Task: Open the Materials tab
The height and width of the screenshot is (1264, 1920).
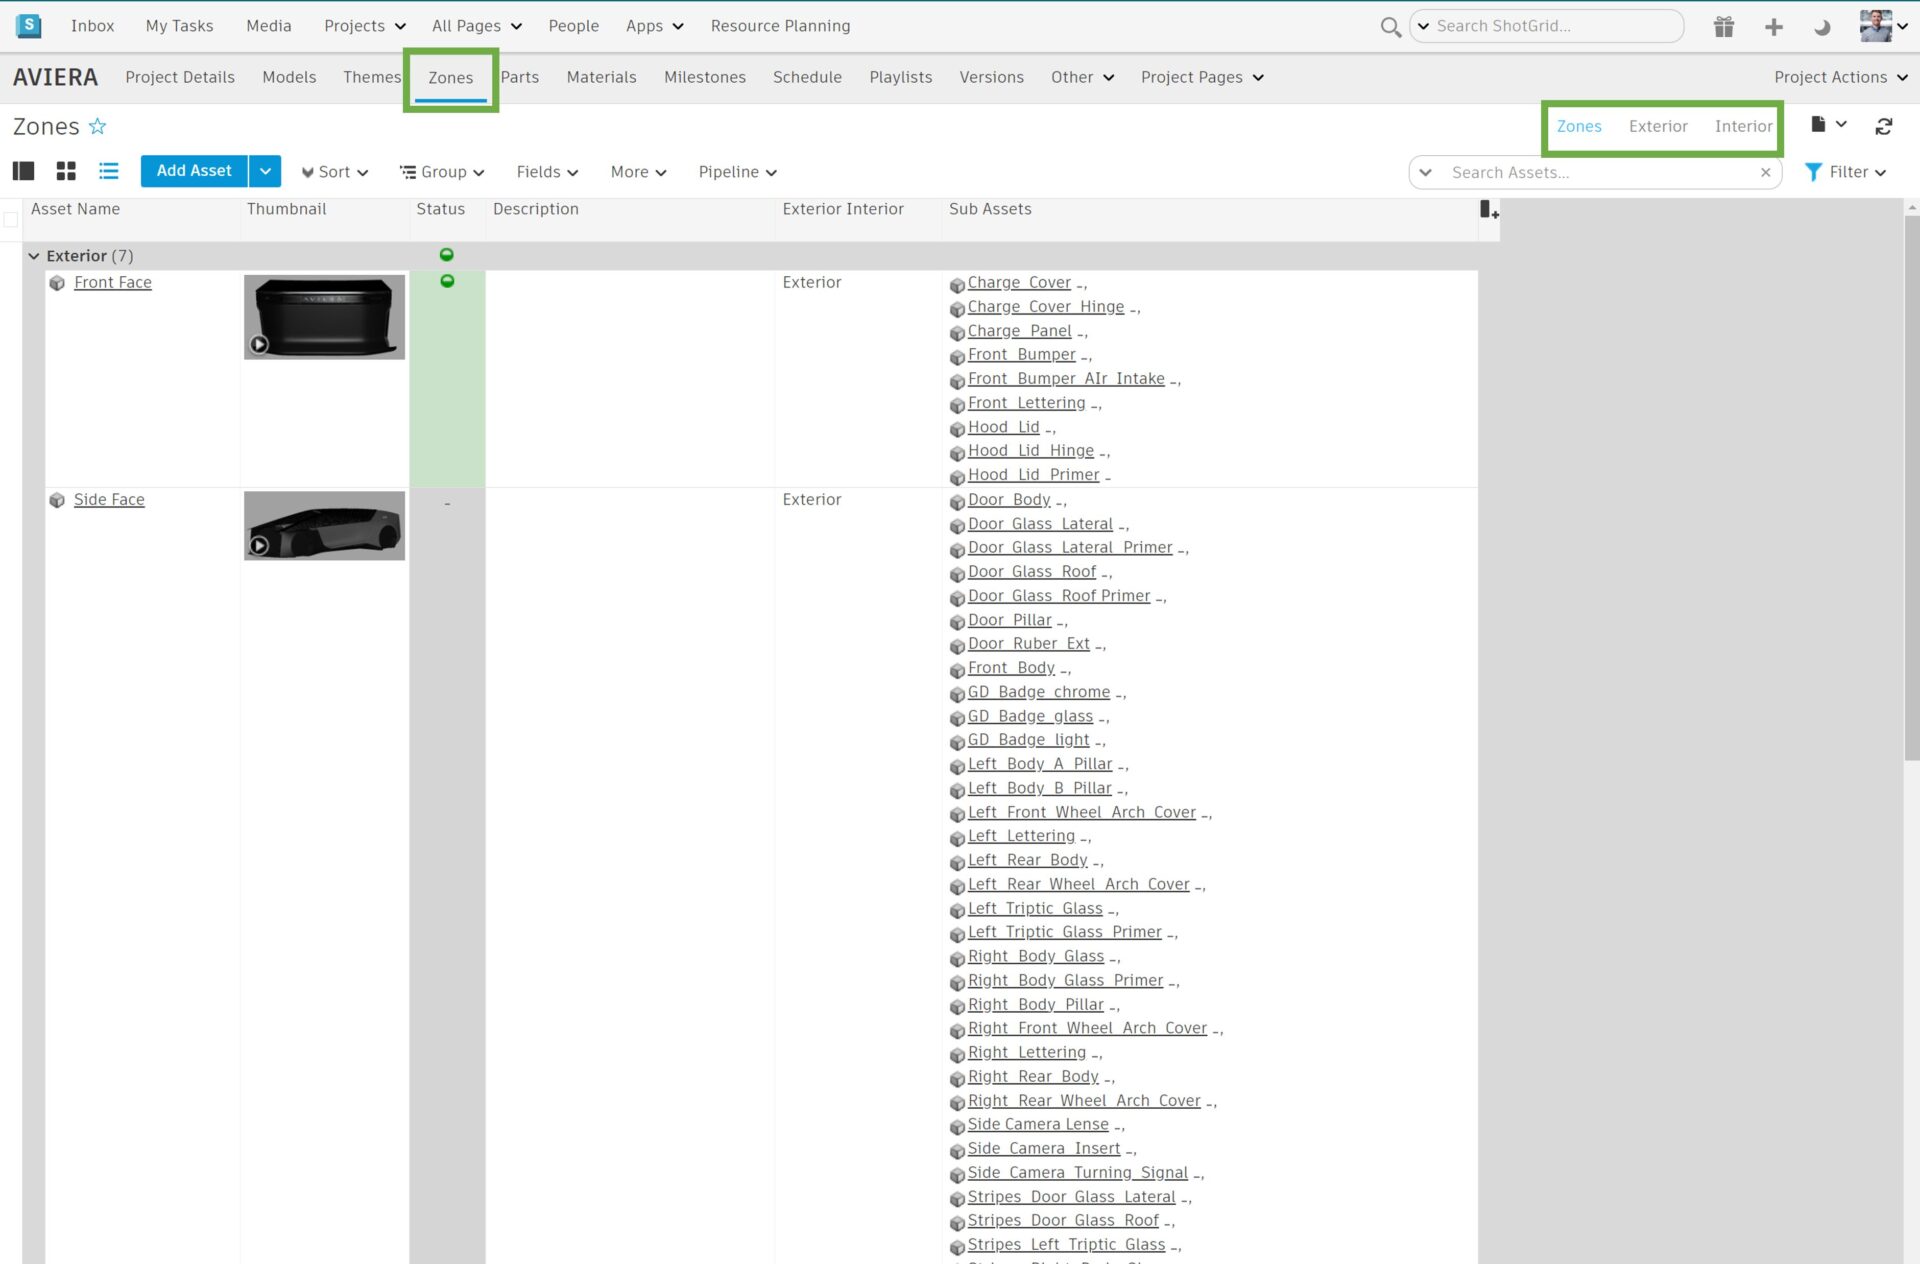Action: (x=601, y=77)
